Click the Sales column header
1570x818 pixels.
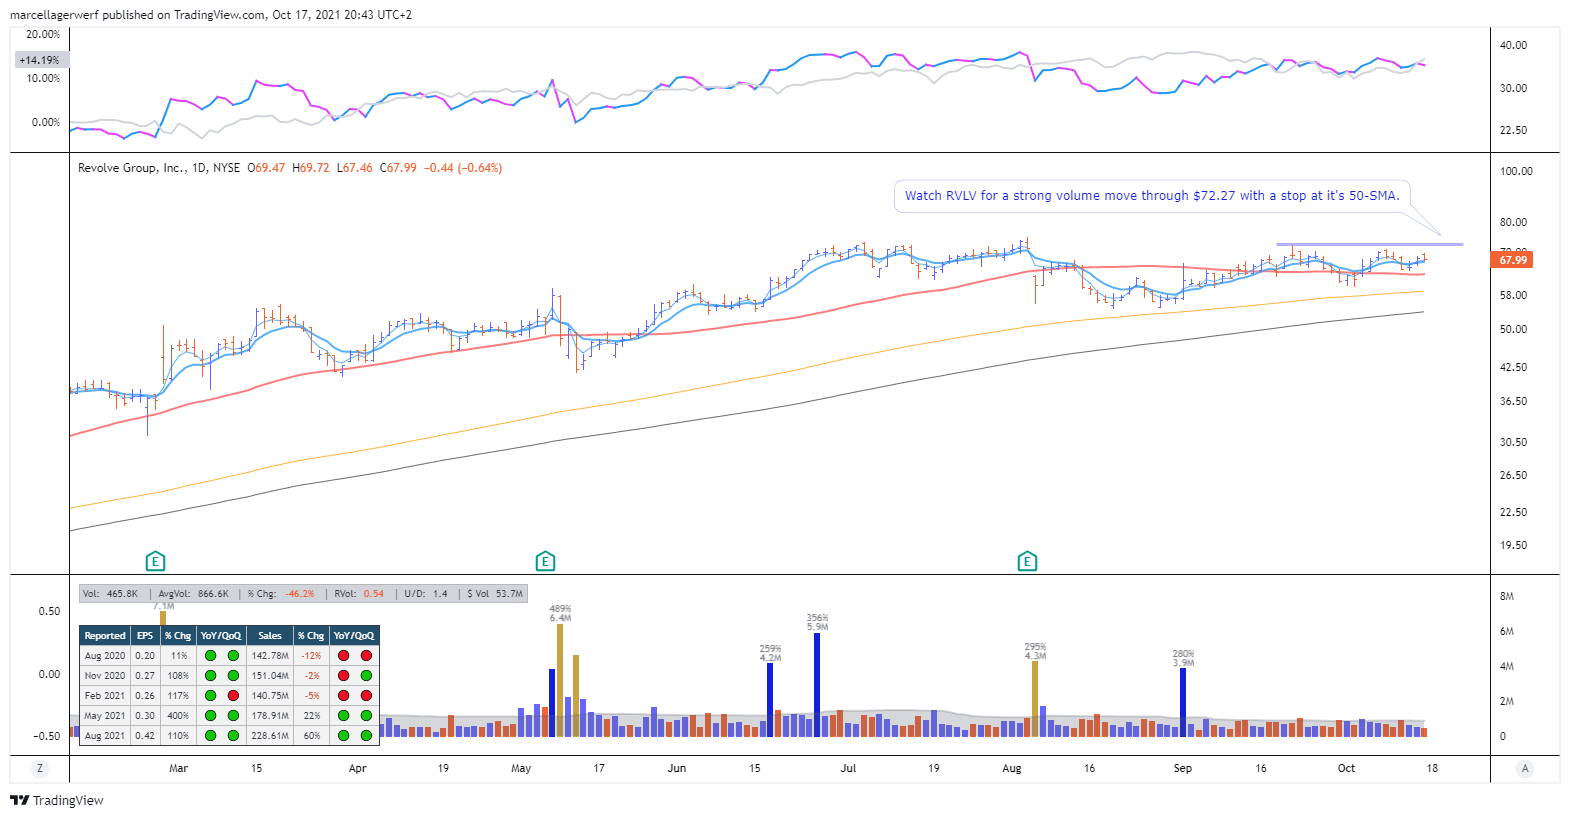[270, 636]
